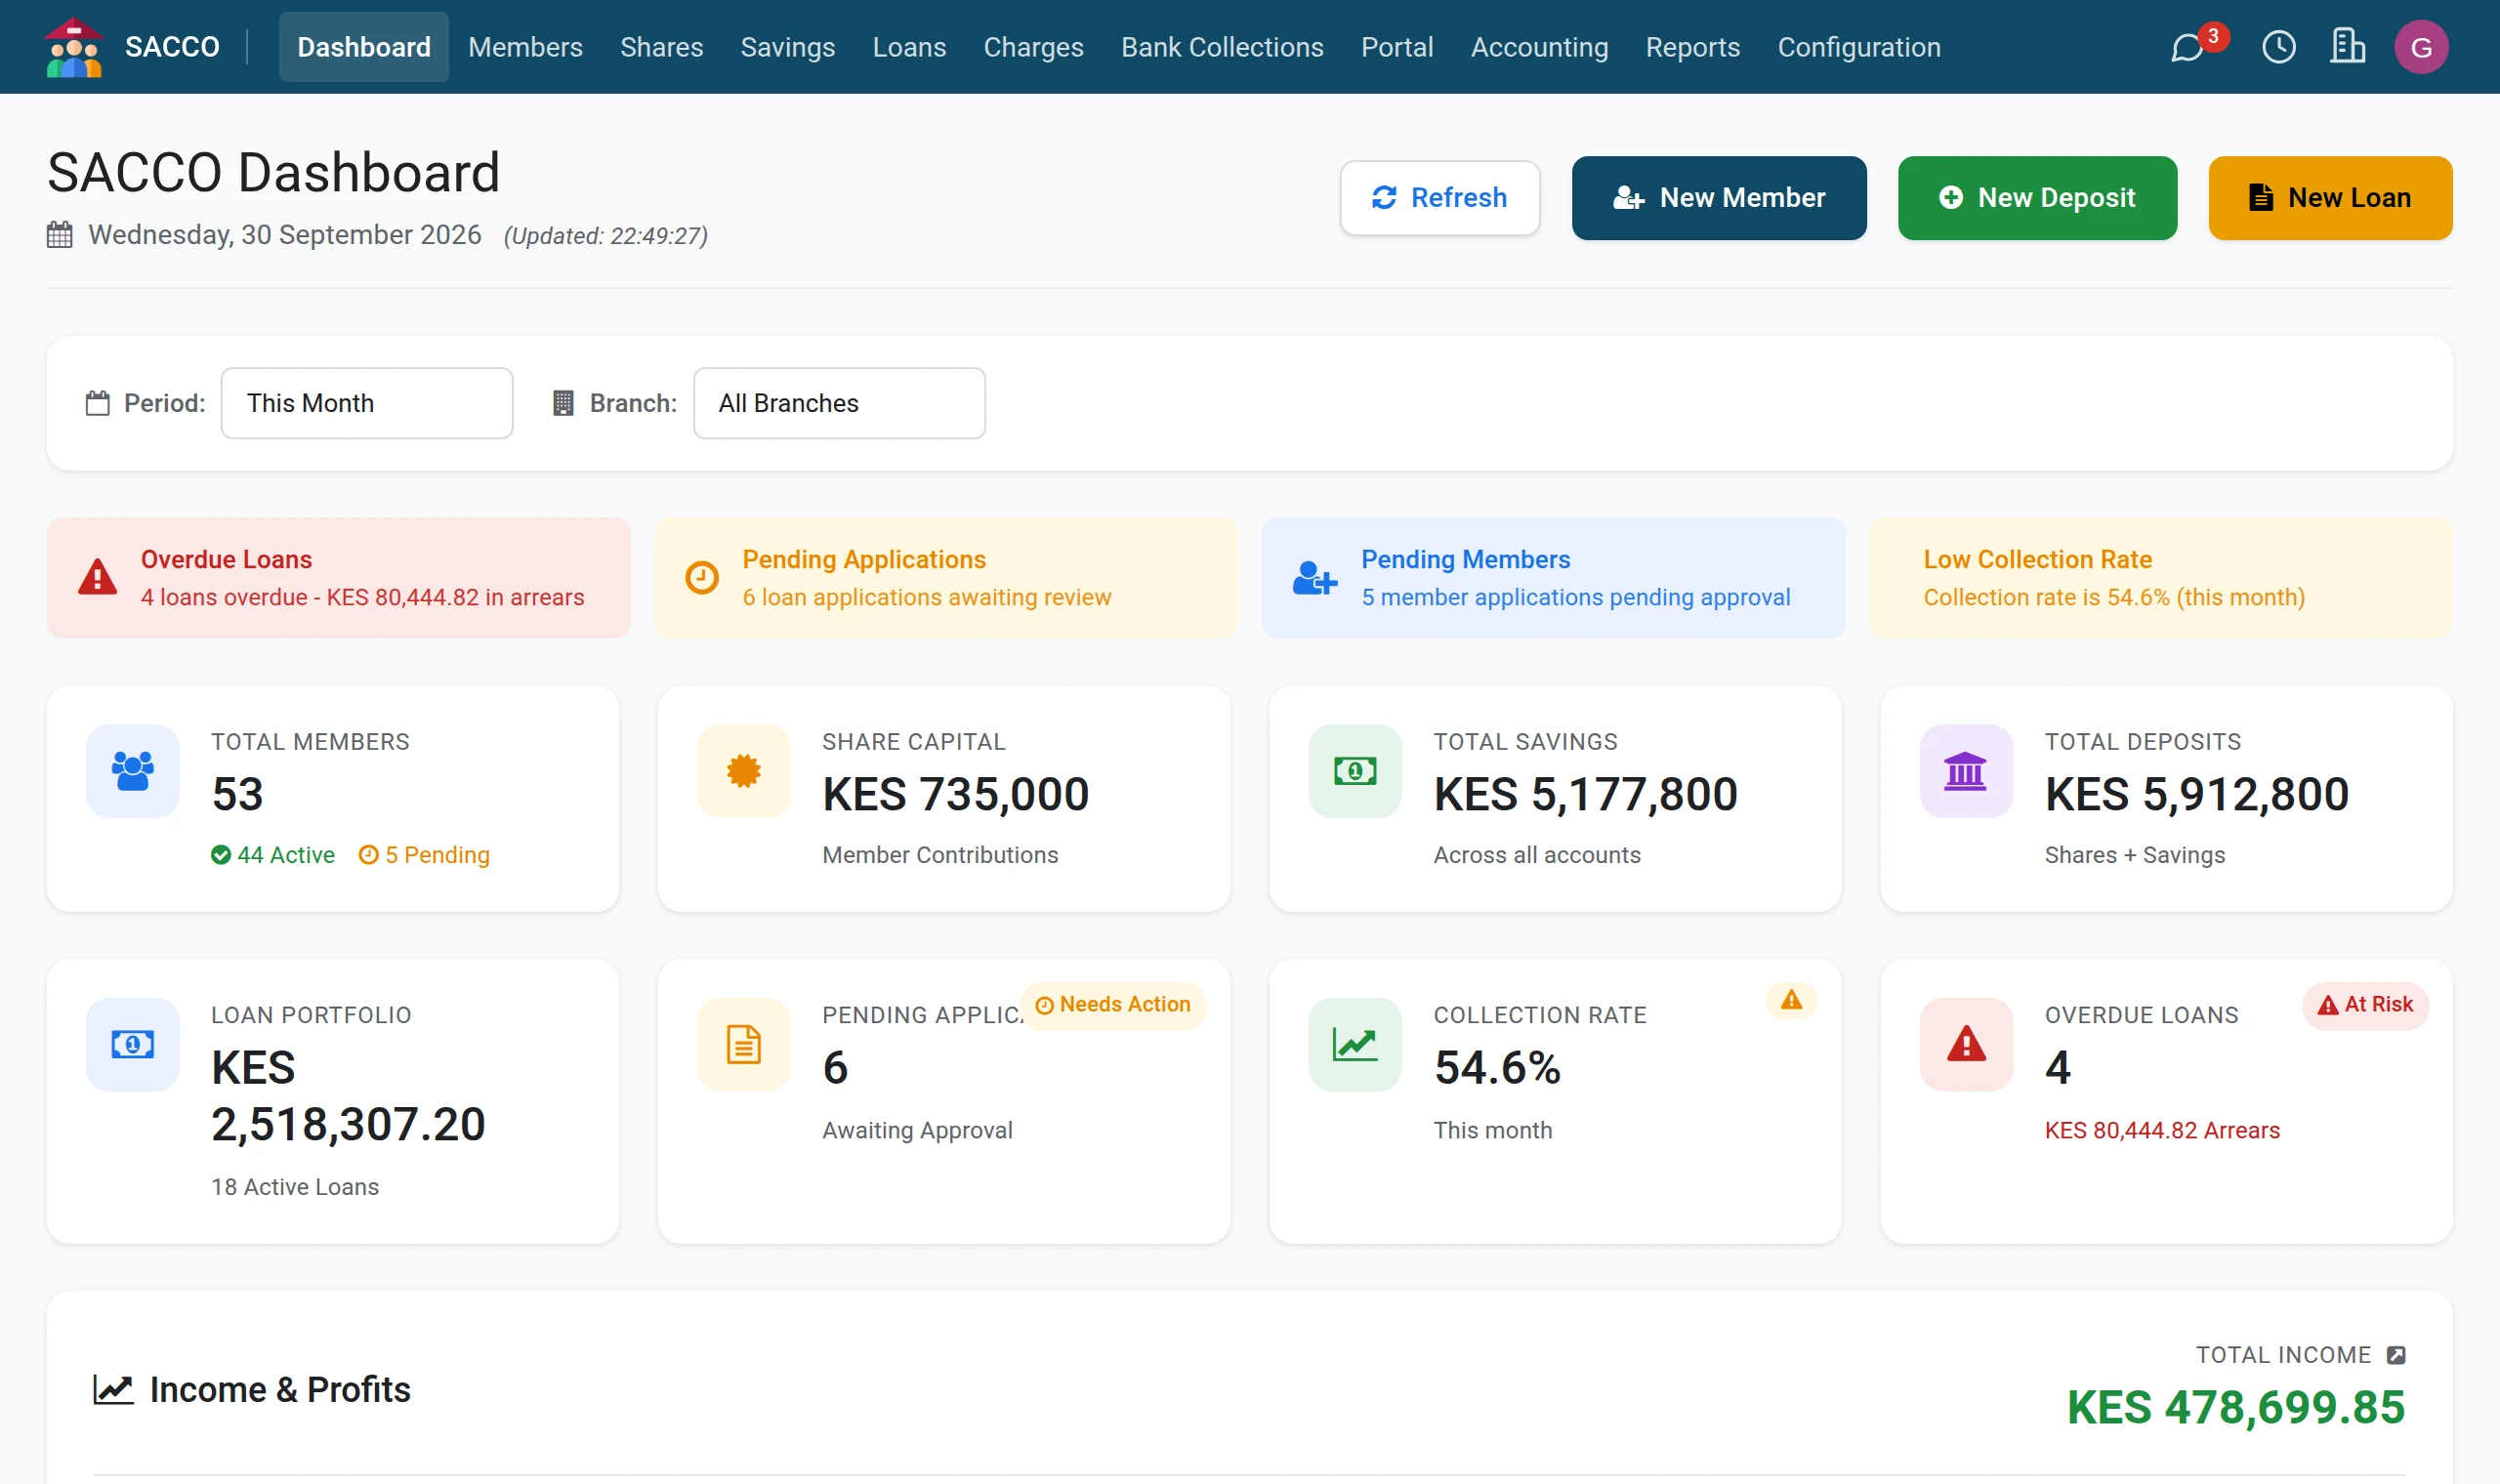This screenshot has height=1484, width=2500.
Task: Select the Dashboard tab in navbar
Action: tap(364, 47)
